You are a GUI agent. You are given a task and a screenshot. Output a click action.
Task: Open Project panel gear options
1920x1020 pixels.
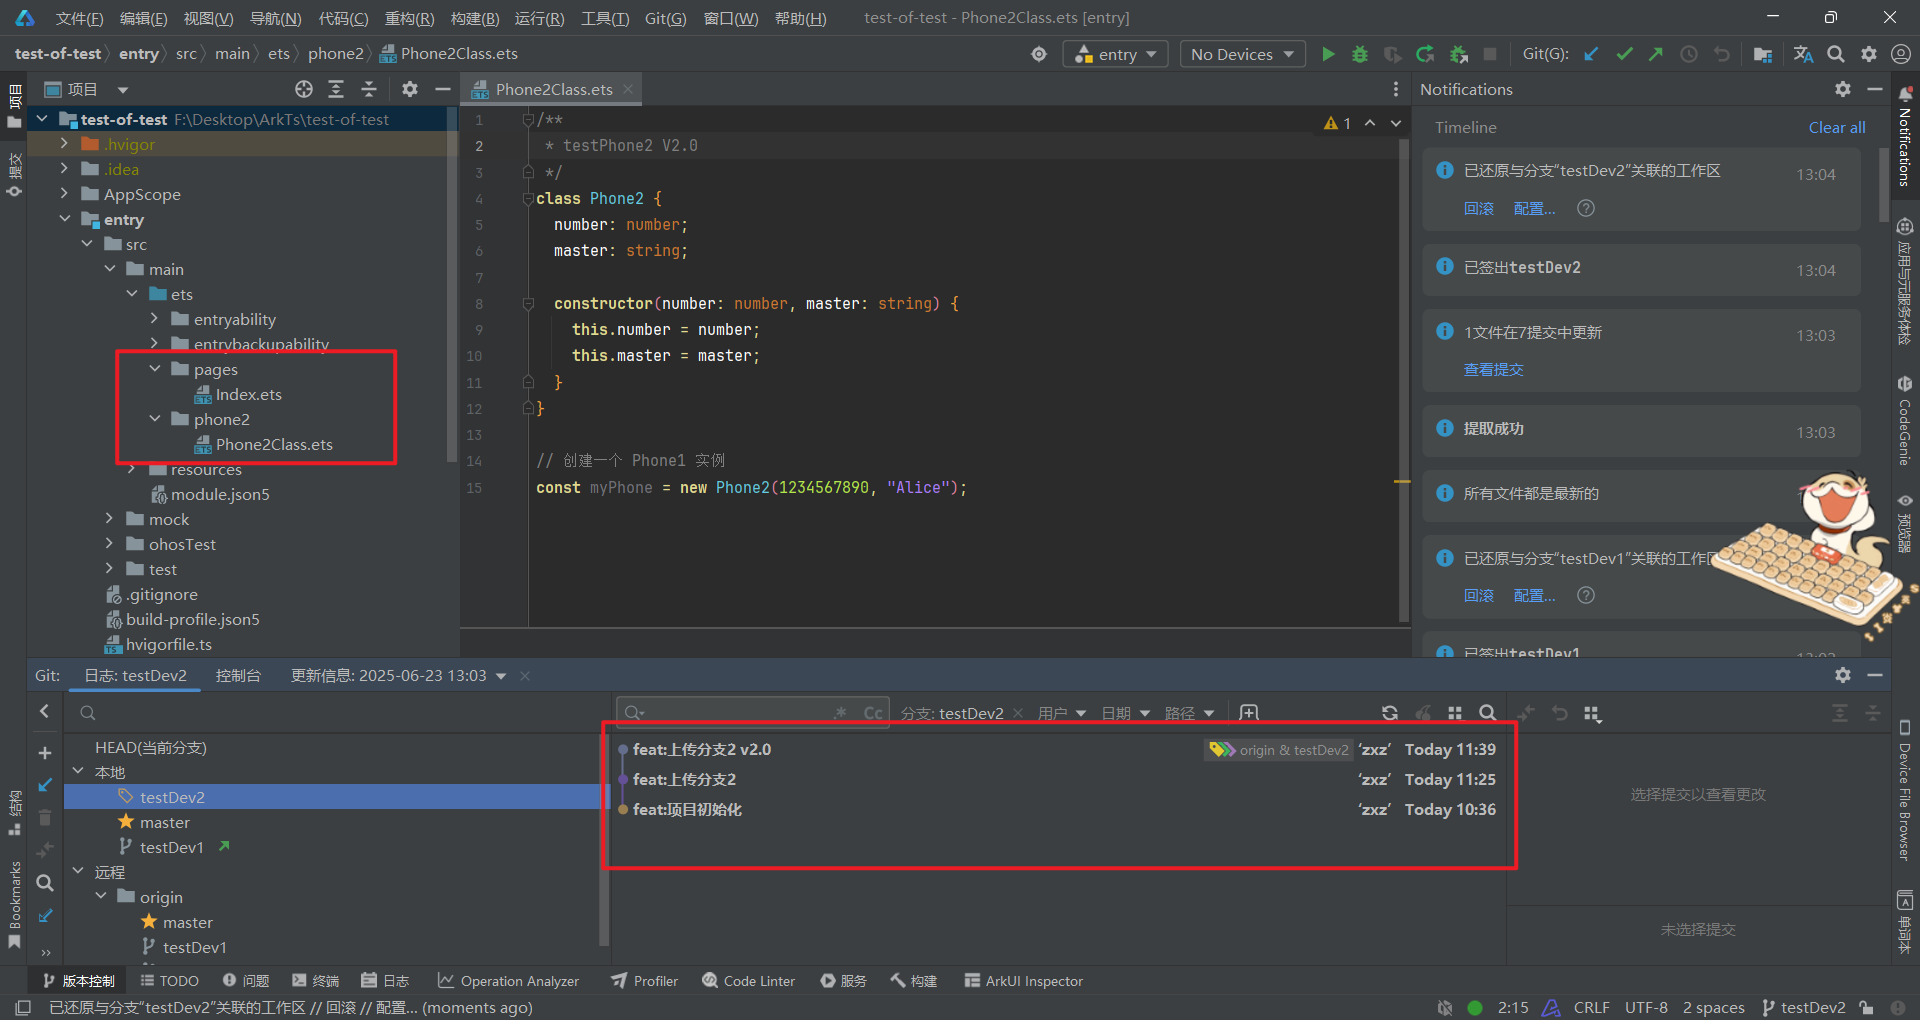coord(409,89)
